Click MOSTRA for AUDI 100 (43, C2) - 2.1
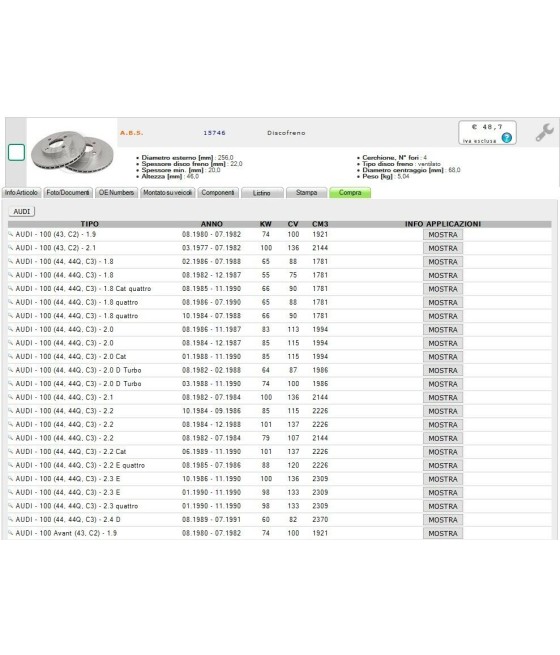The height and width of the screenshot is (655, 560). 443,248
